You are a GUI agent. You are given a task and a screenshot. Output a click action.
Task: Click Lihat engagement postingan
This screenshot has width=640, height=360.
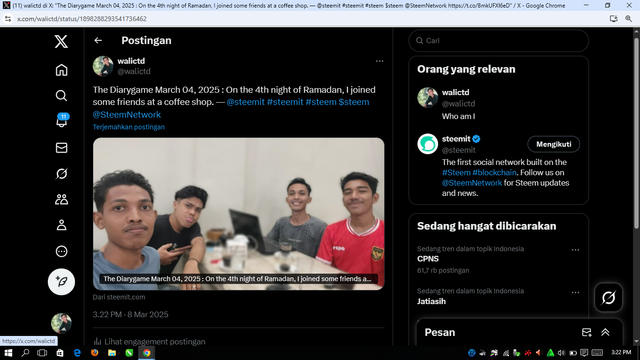pos(149,342)
